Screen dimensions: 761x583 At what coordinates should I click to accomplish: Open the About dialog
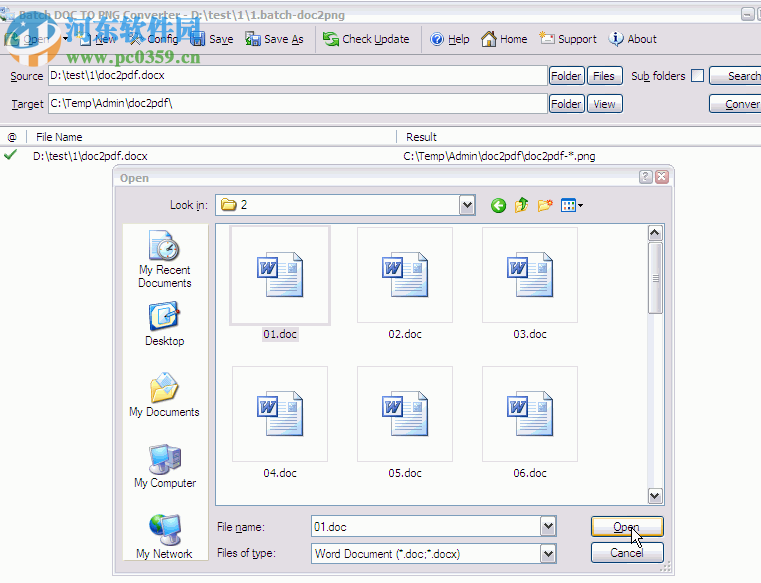click(x=633, y=39)
